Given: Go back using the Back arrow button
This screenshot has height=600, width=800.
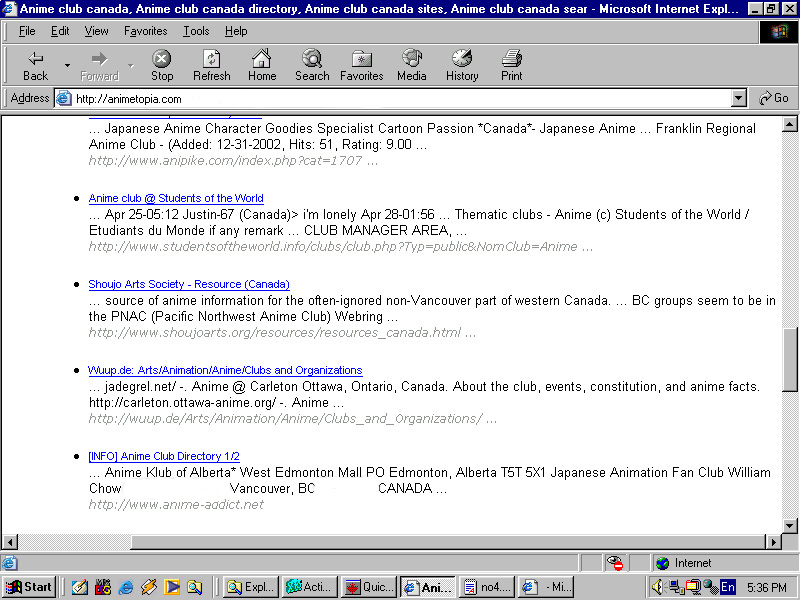Looking at the screenshot, I should 35,65.
